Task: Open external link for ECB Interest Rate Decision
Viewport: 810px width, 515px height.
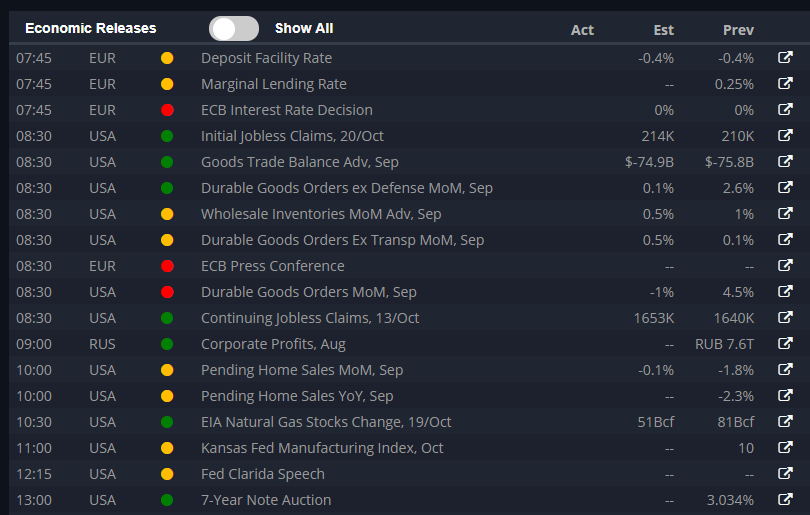Action: tap(785, 110)
